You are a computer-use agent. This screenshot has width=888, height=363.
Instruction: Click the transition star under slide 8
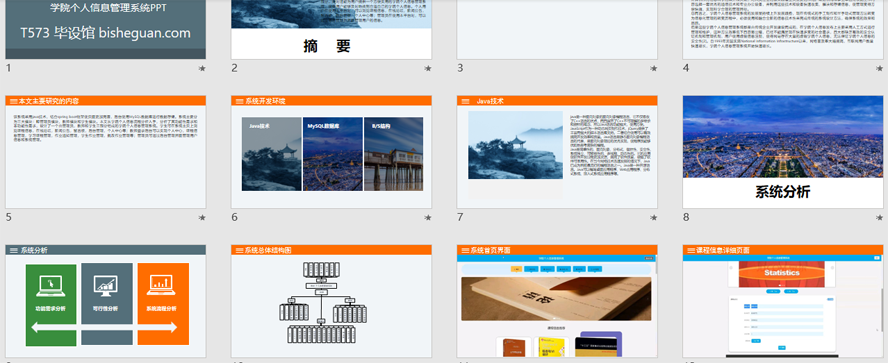tap(880, 217)
